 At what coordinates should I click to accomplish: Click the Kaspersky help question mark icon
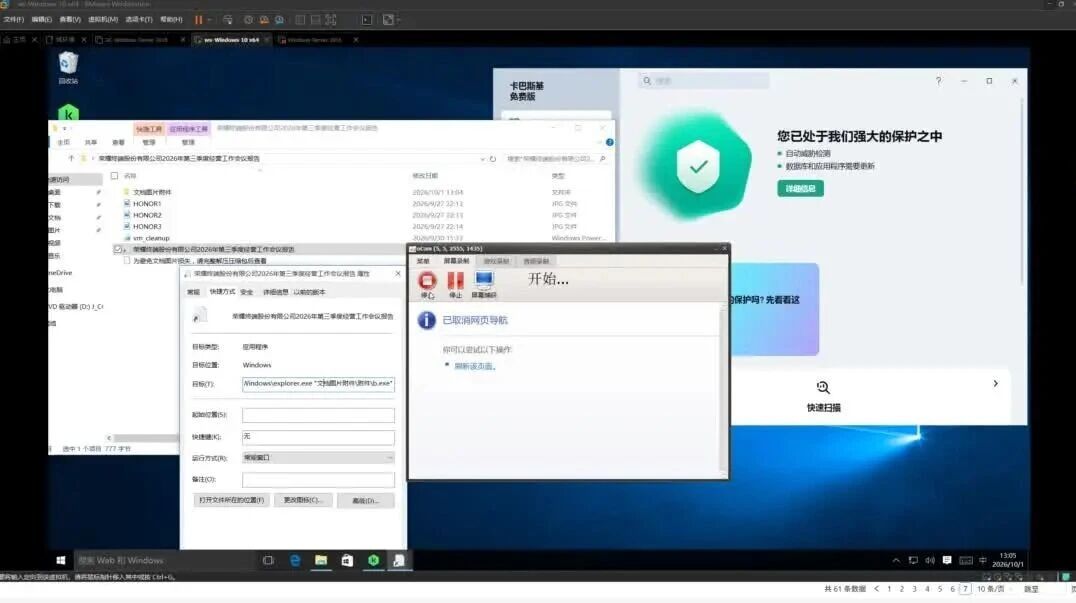[x=938, y=81]
